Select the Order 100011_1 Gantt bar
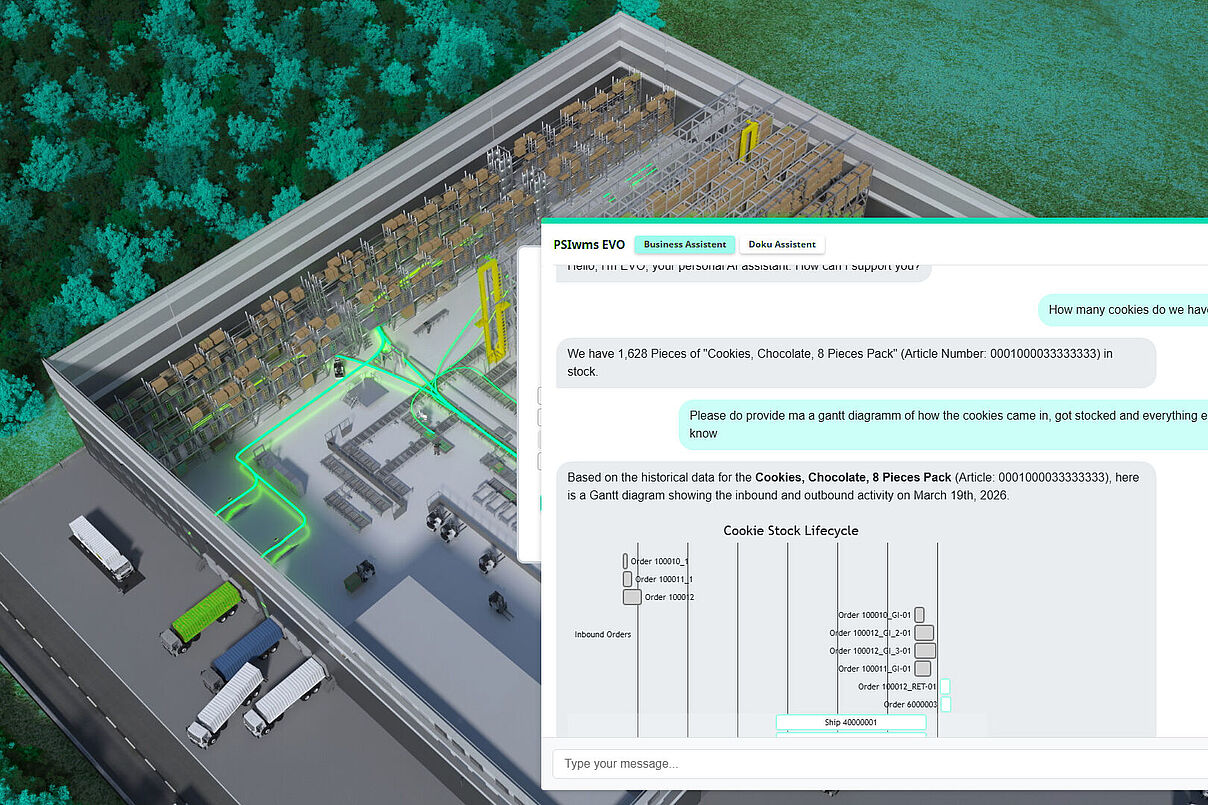Viewport: 1208px width, 805px height. pos(627,579)
